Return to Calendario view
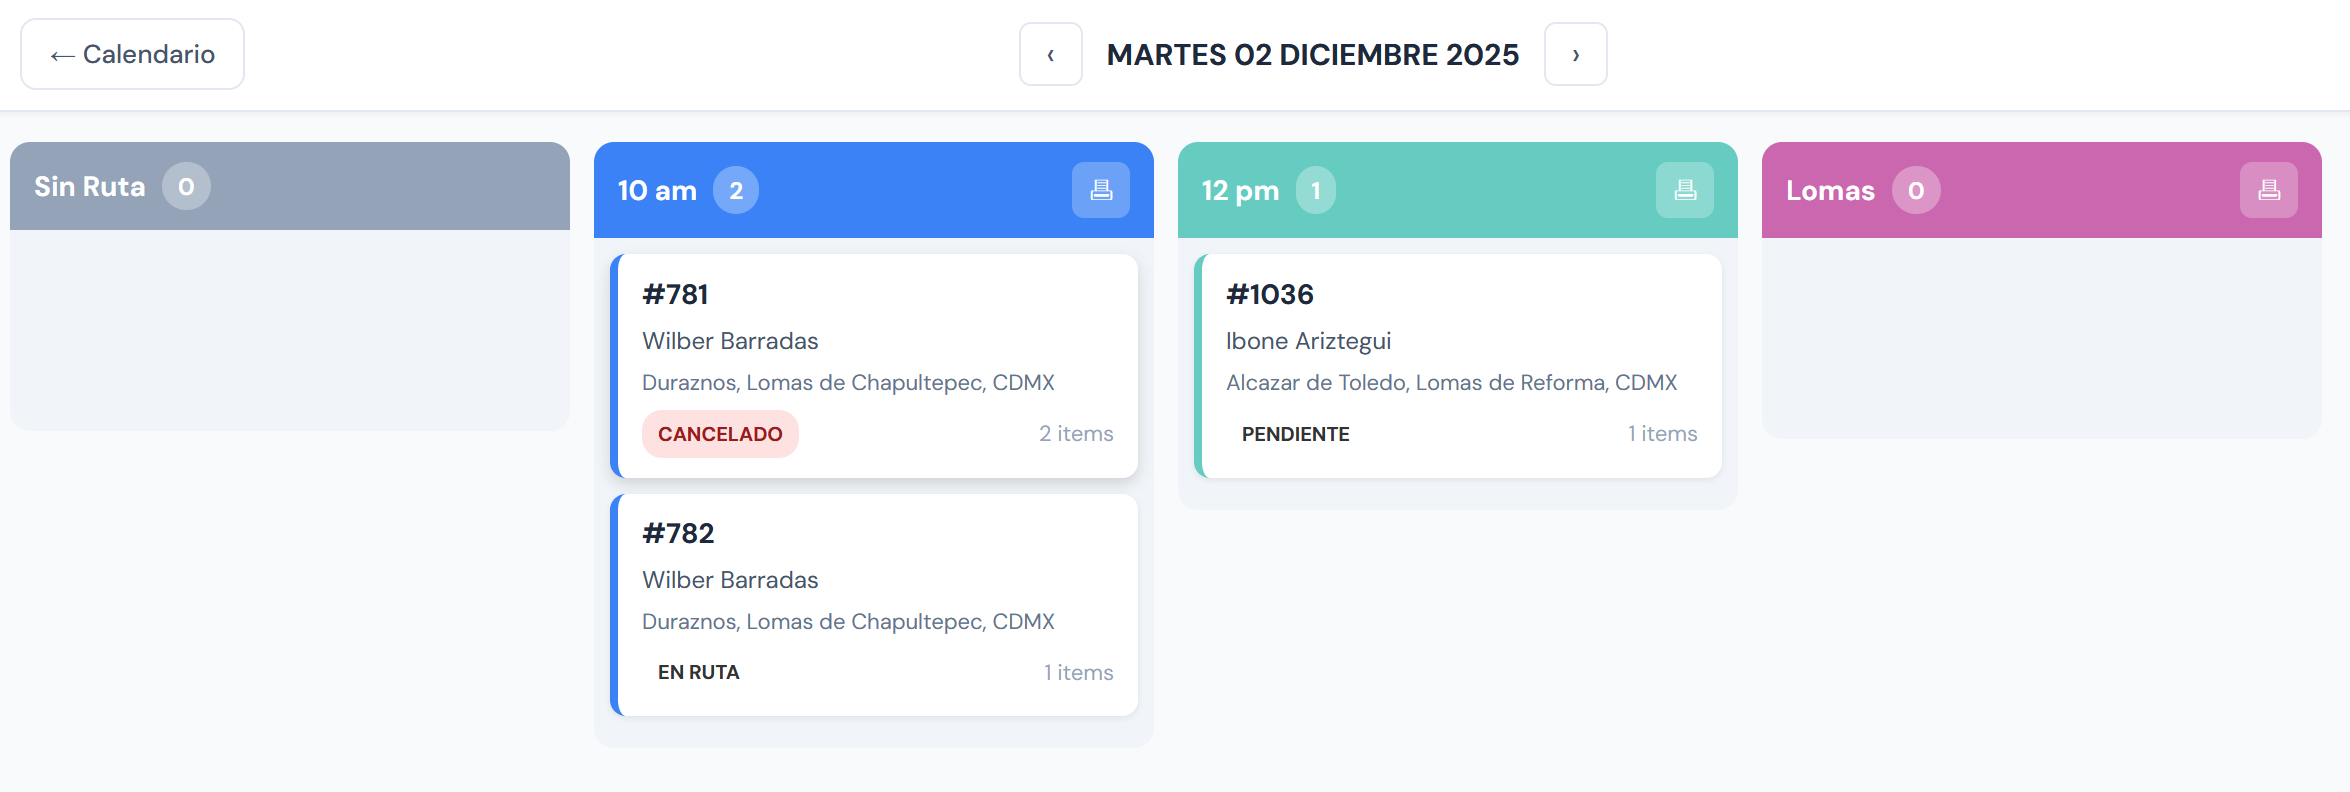 coord(133,55)
